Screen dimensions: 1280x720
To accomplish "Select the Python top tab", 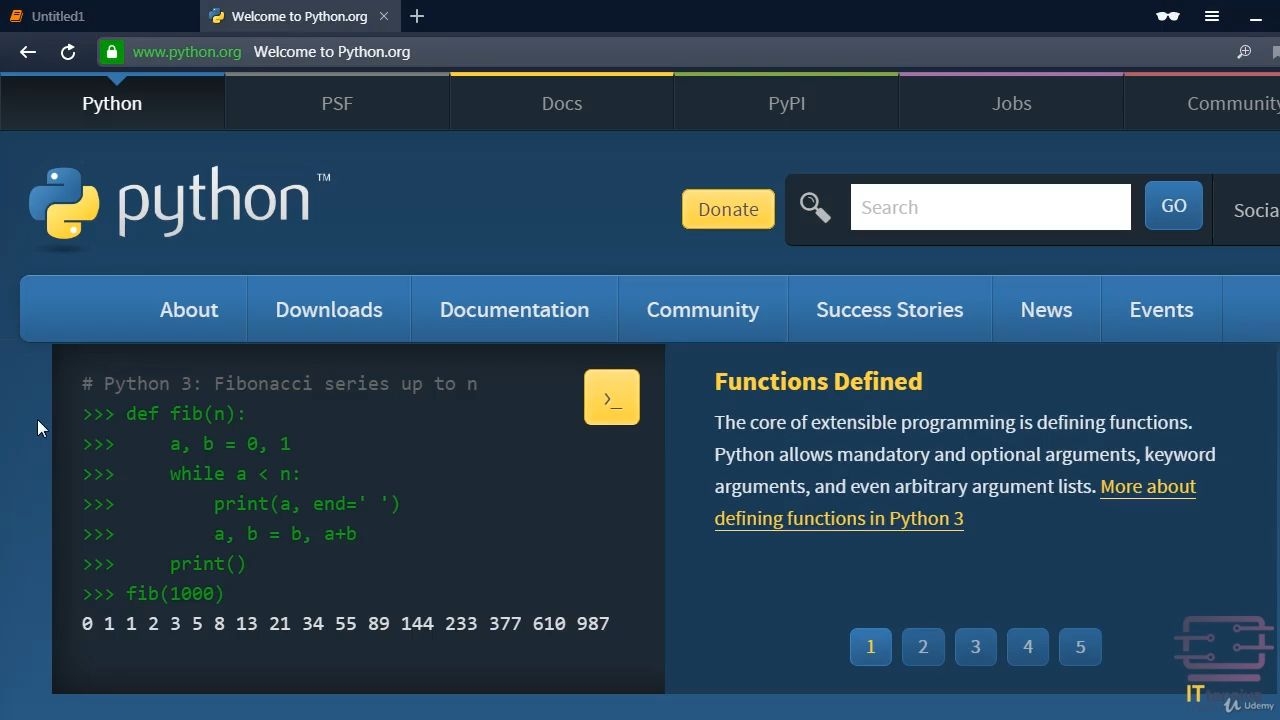I will [112, 103].
